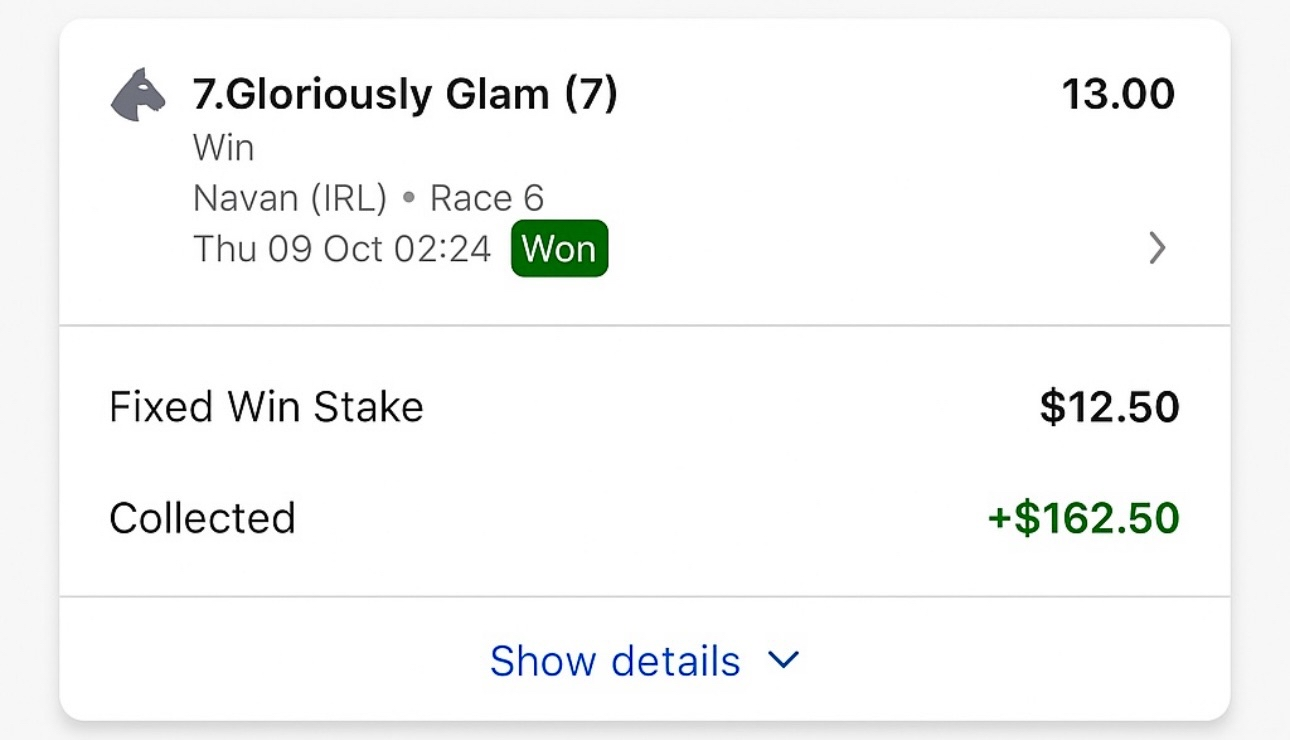Tap the Race 6 label
Viewport: 1290px width, 740px height.
486,198
